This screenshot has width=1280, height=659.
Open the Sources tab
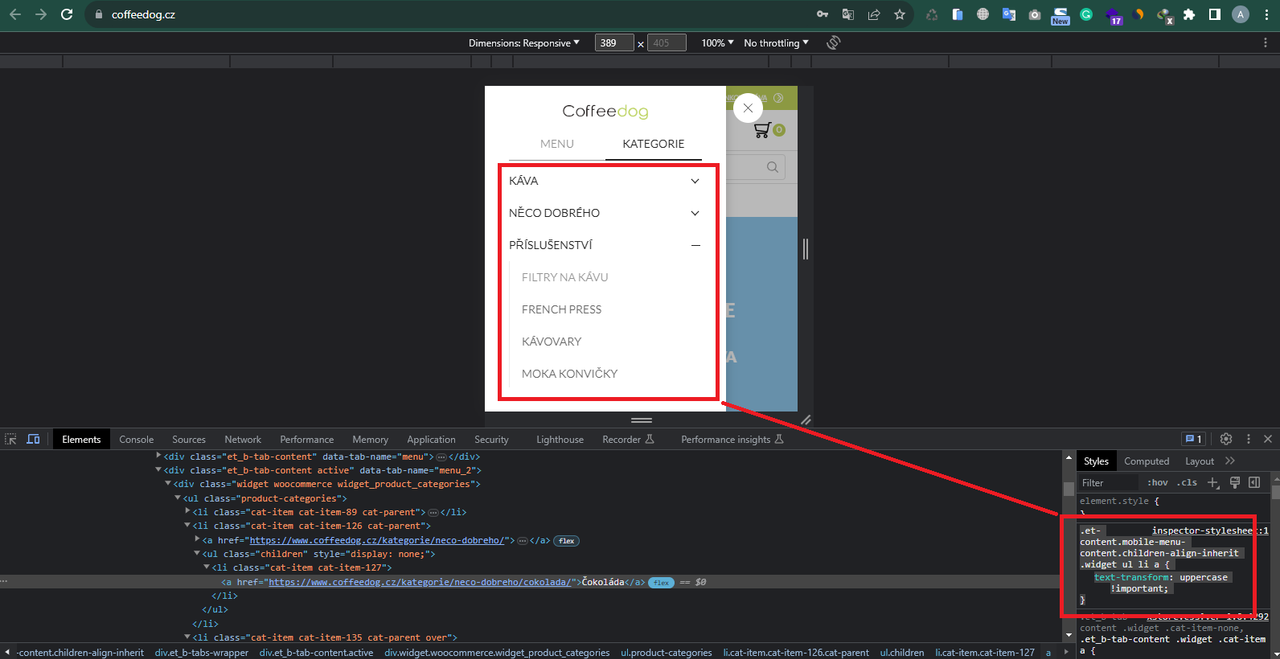(188, 439)
